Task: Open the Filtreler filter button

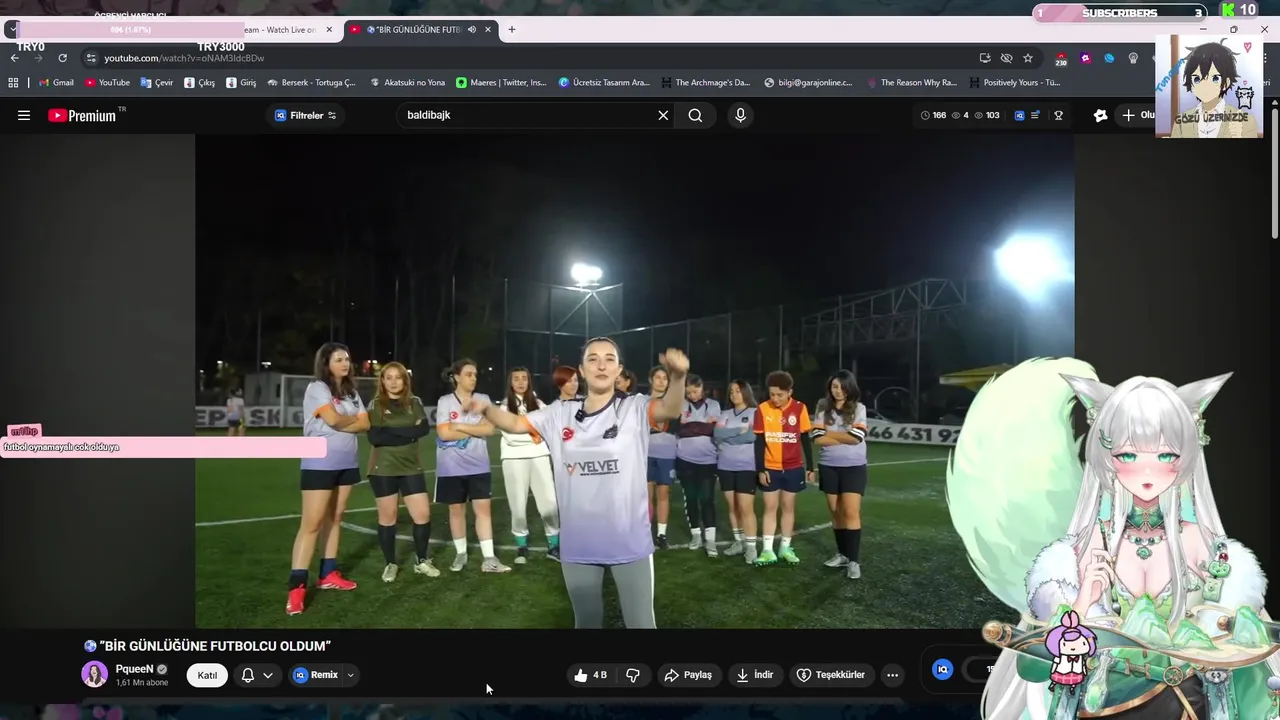Action: pyautogui.click(x=305, y=115)
